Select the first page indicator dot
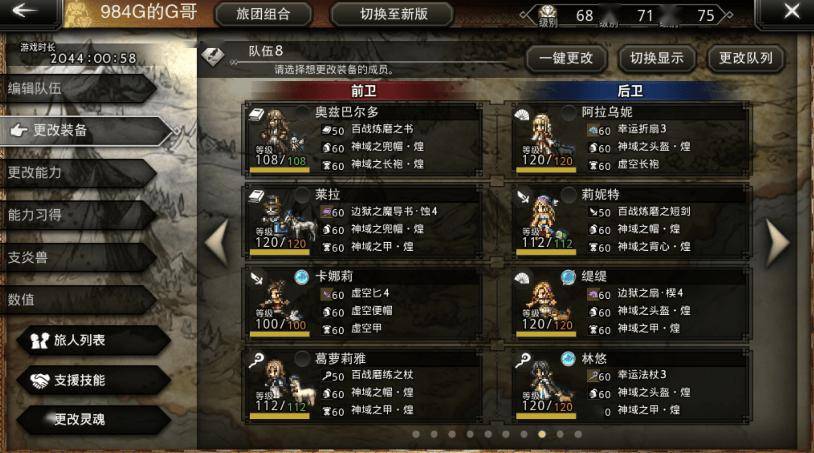The width and height of the screenshot is (814, 453). 416,434
